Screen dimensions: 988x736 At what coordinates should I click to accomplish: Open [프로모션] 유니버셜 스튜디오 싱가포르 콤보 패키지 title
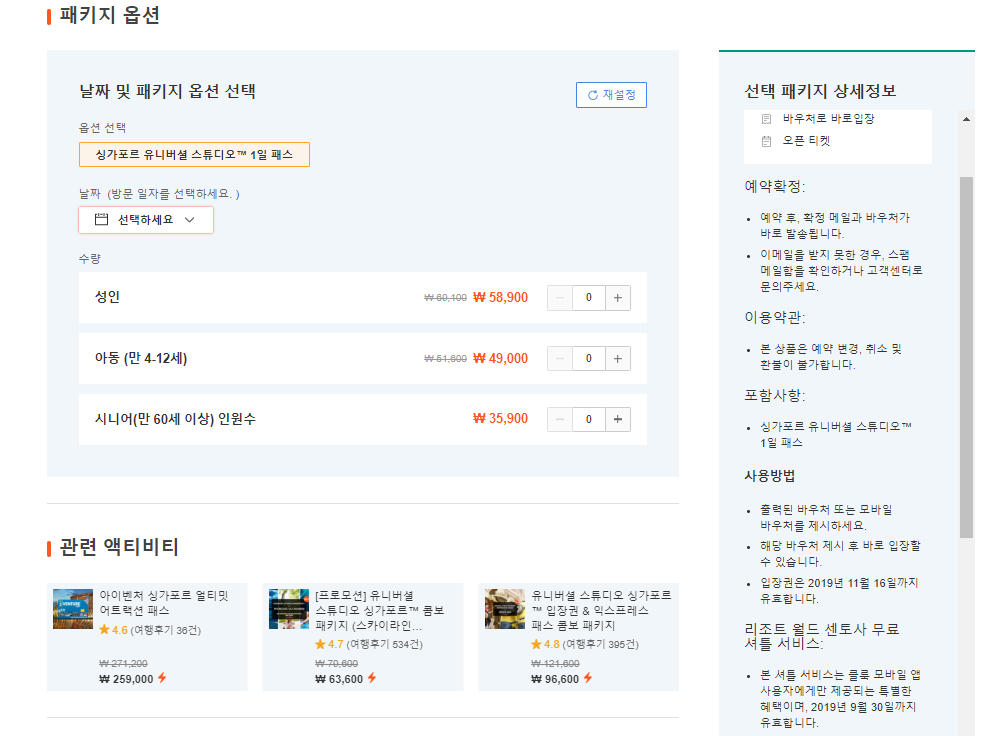pyautogui.click(x=380, y=610)
